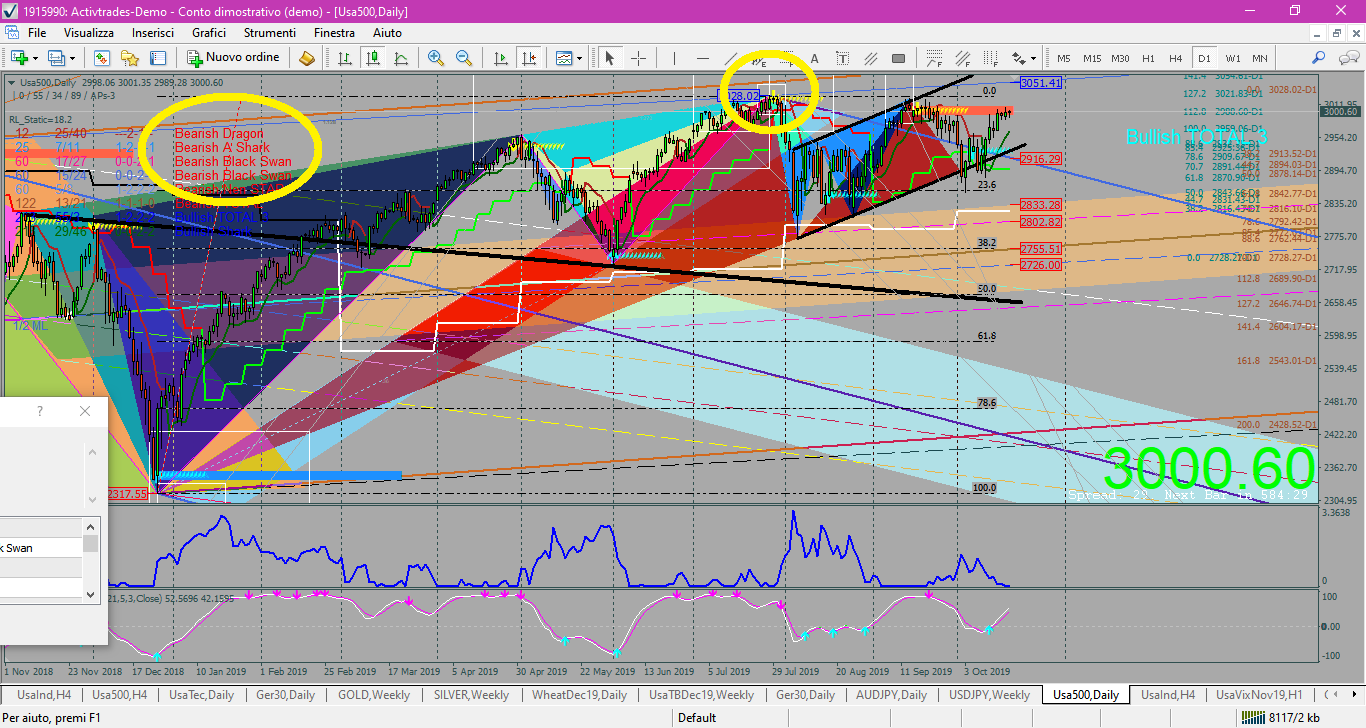
Task: Open the search magnifier icon
Action: click(1318, 58)
